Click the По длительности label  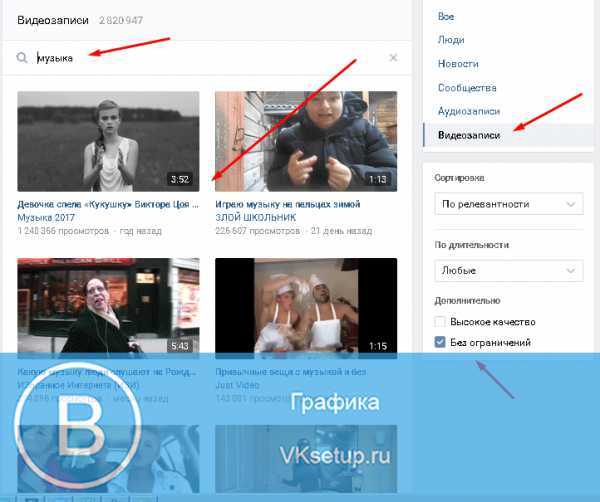pos(471,245)
